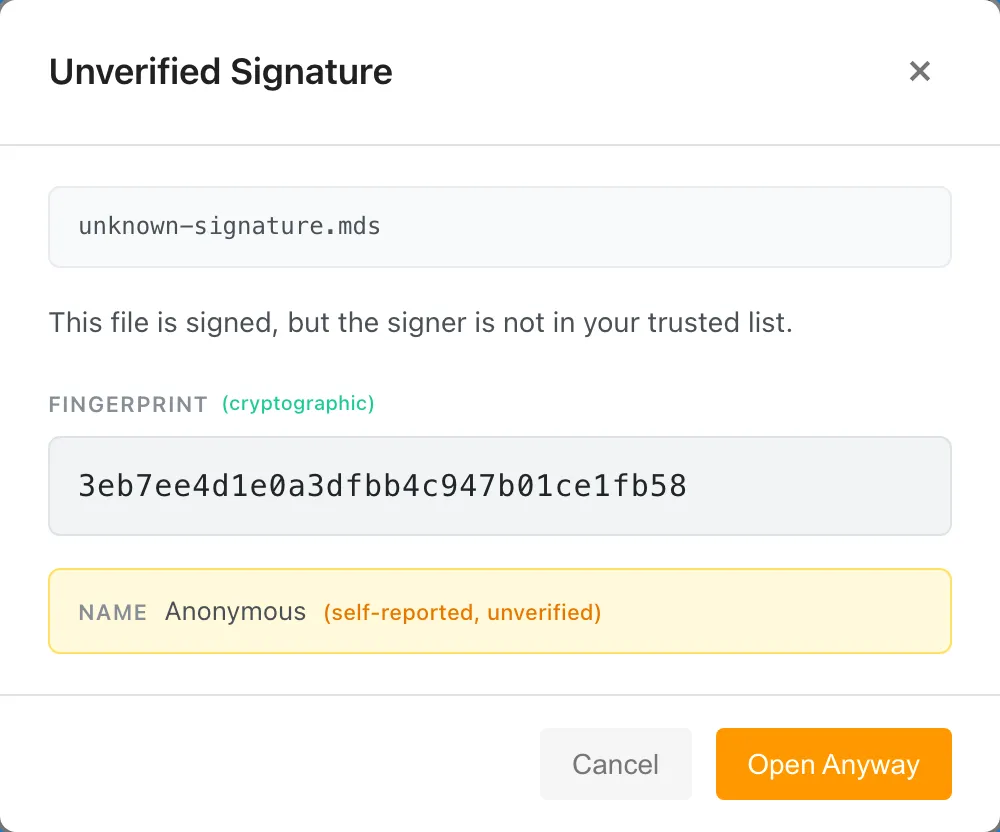Close the Unverified Signature dialog with X
1000x832 pixels.
click(919, 72)
